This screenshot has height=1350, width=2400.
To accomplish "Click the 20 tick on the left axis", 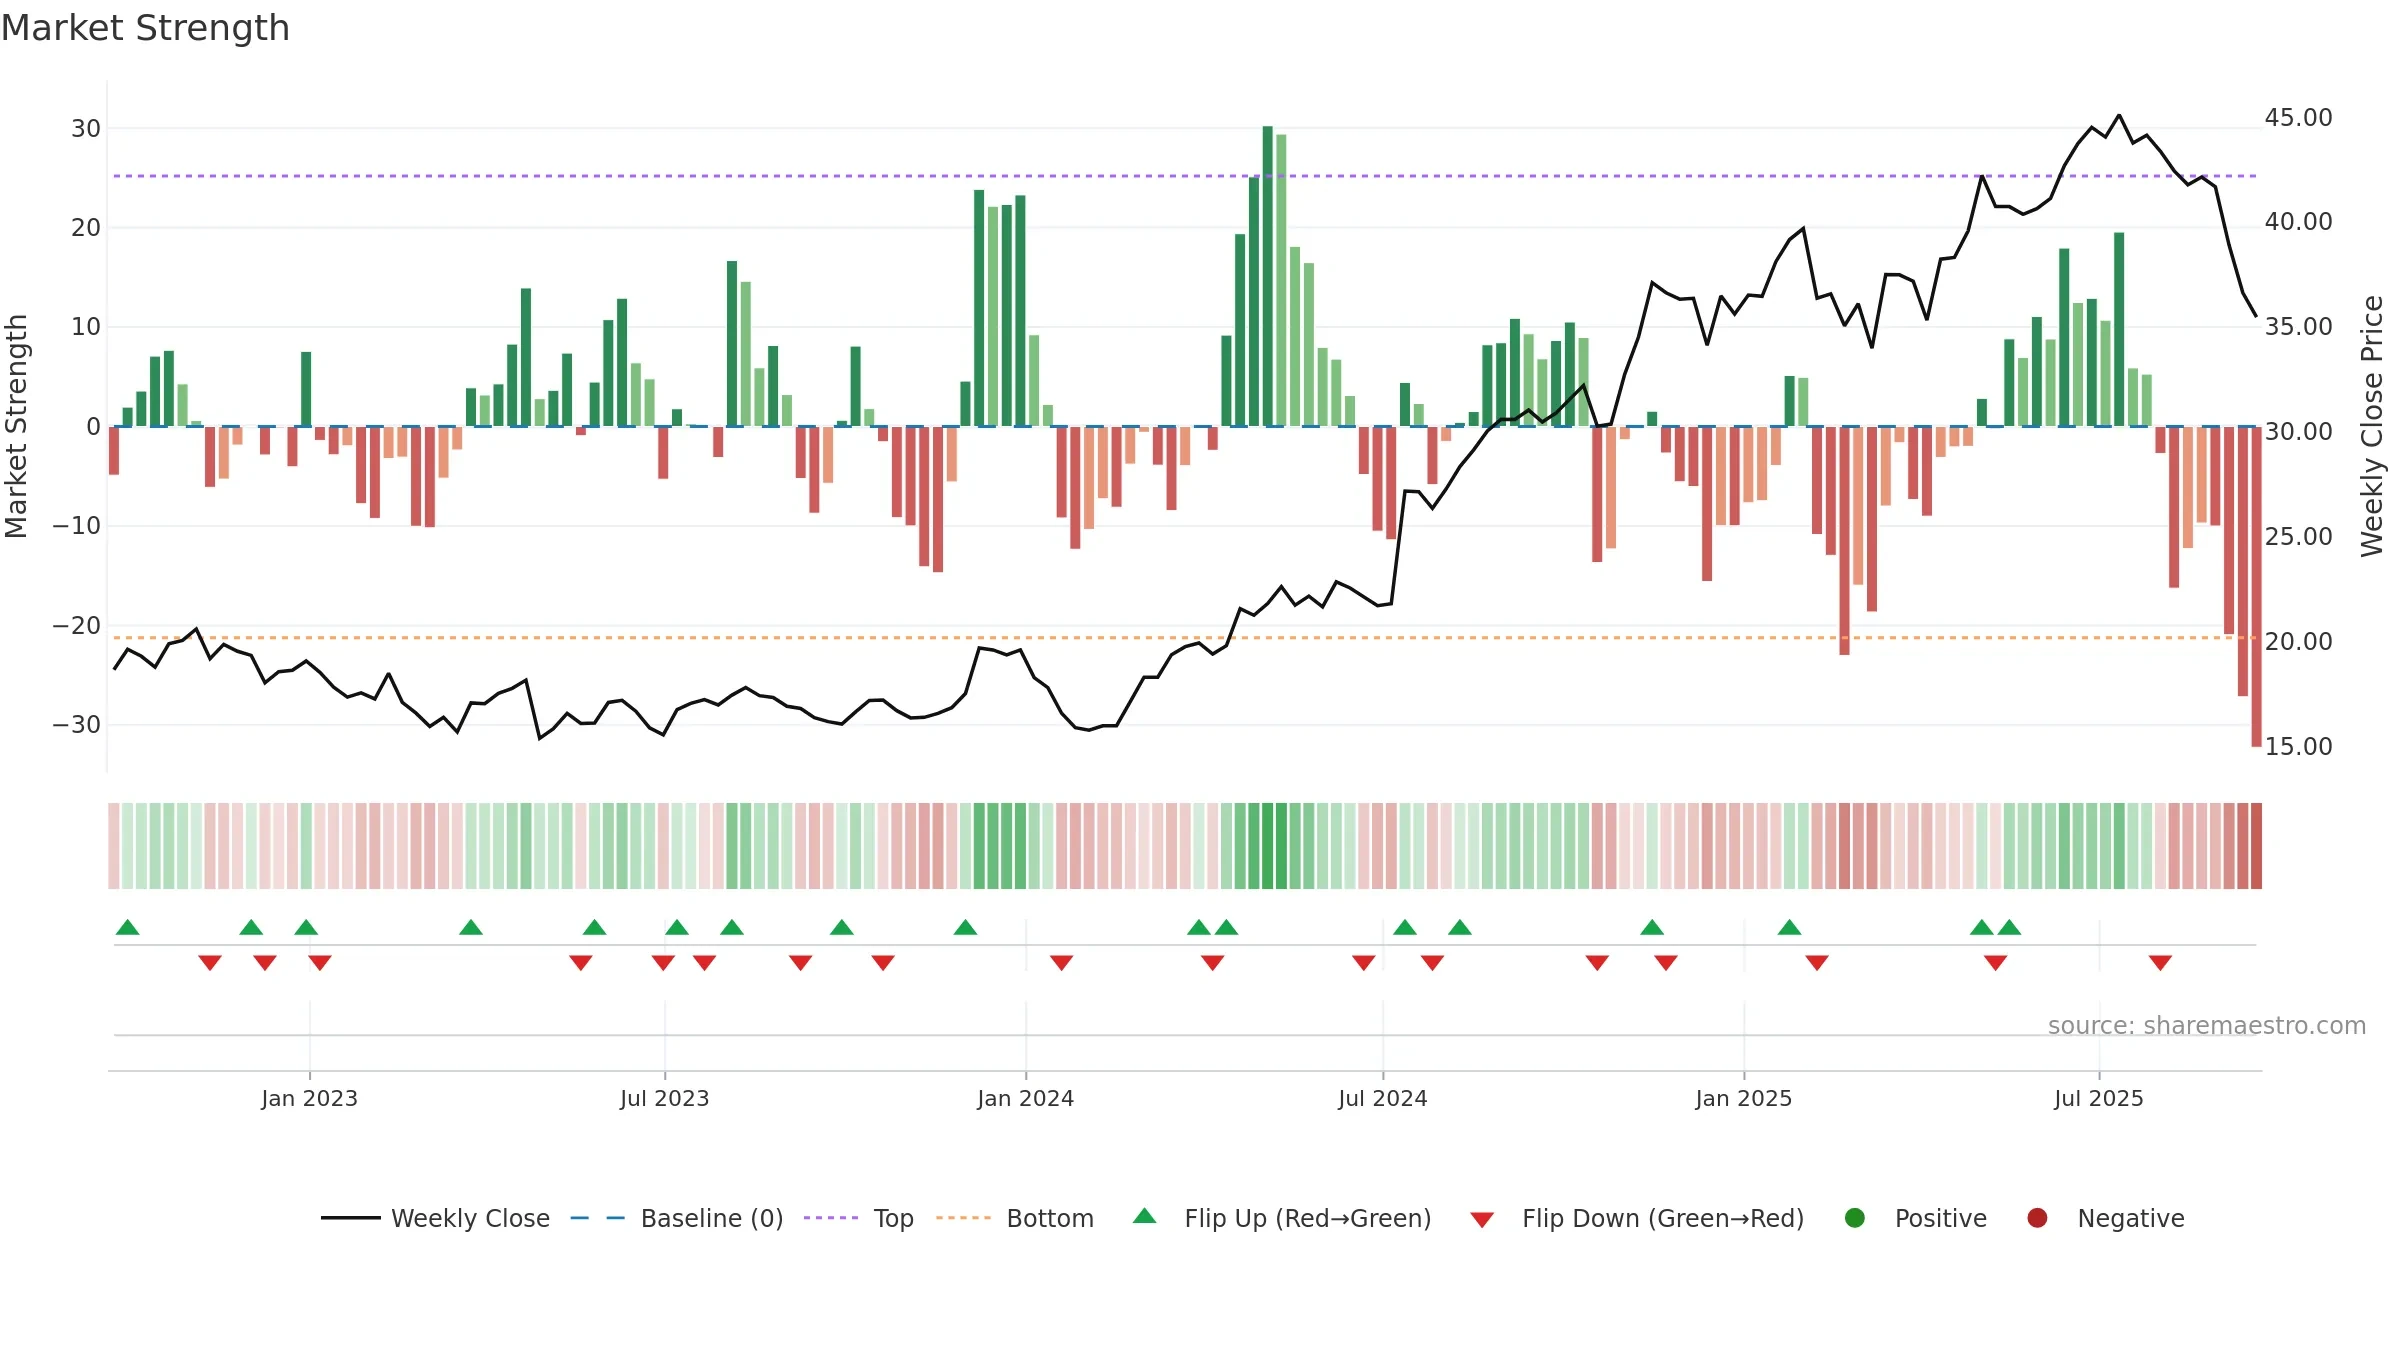I will pos(86,227).
